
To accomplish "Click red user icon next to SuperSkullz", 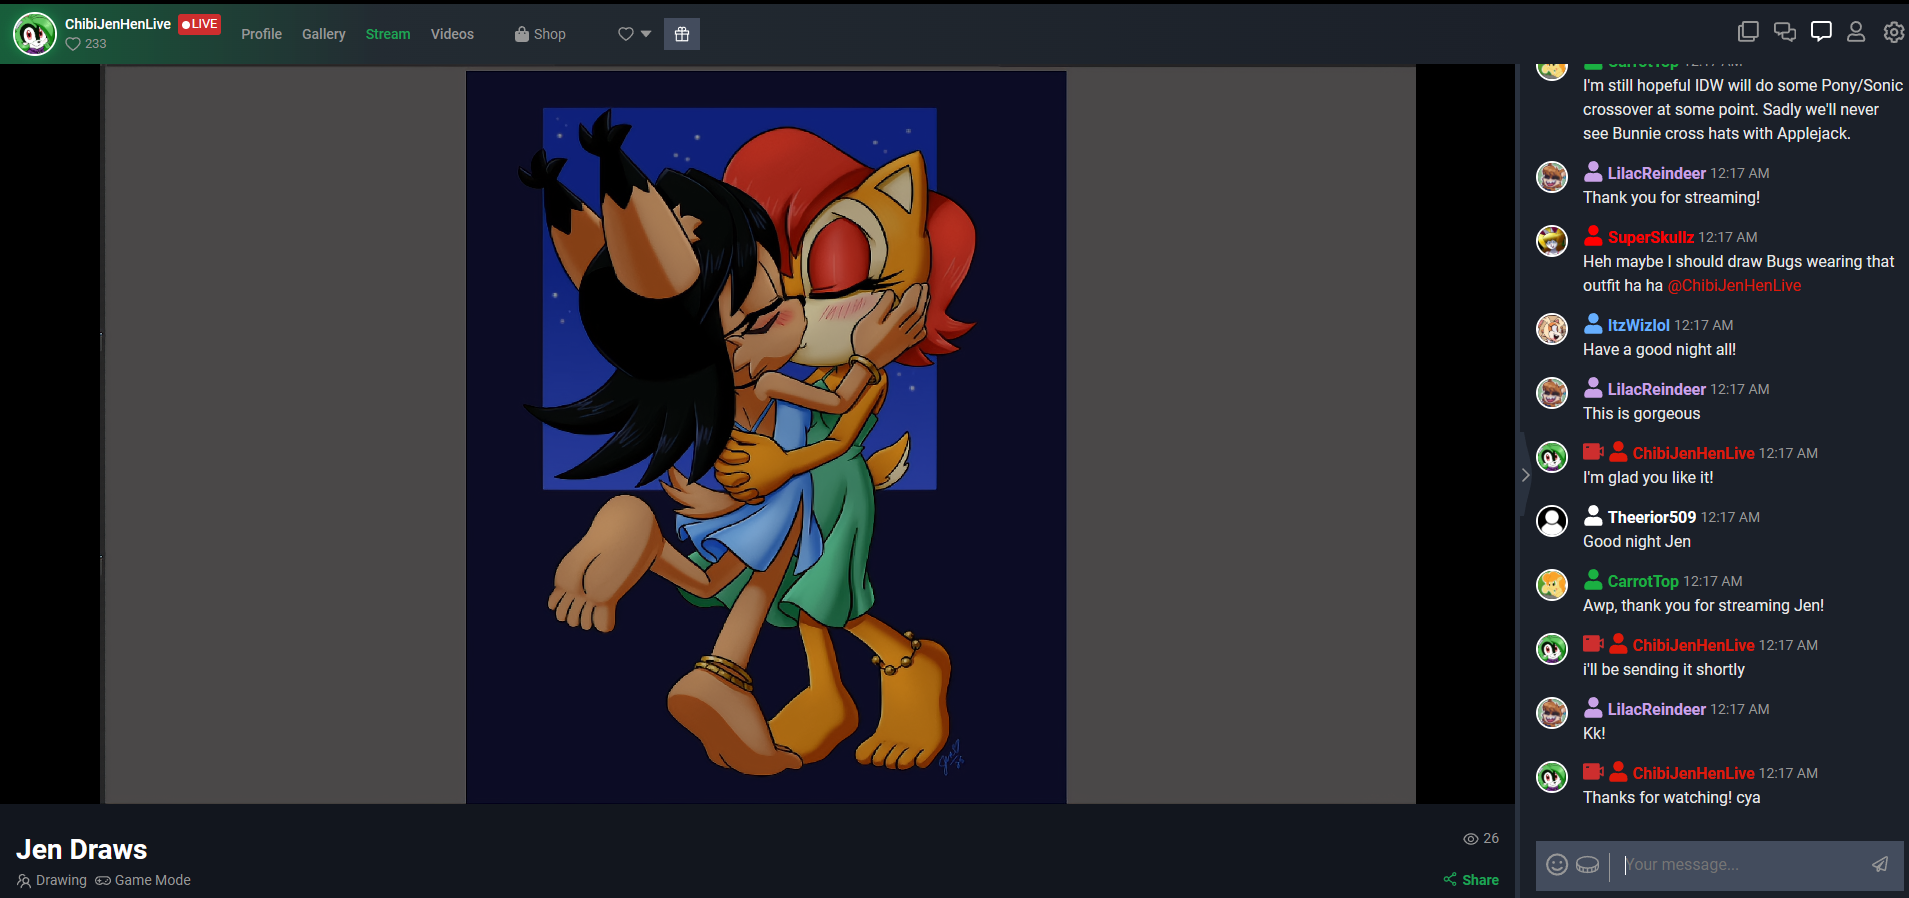I will point(1593,236).
